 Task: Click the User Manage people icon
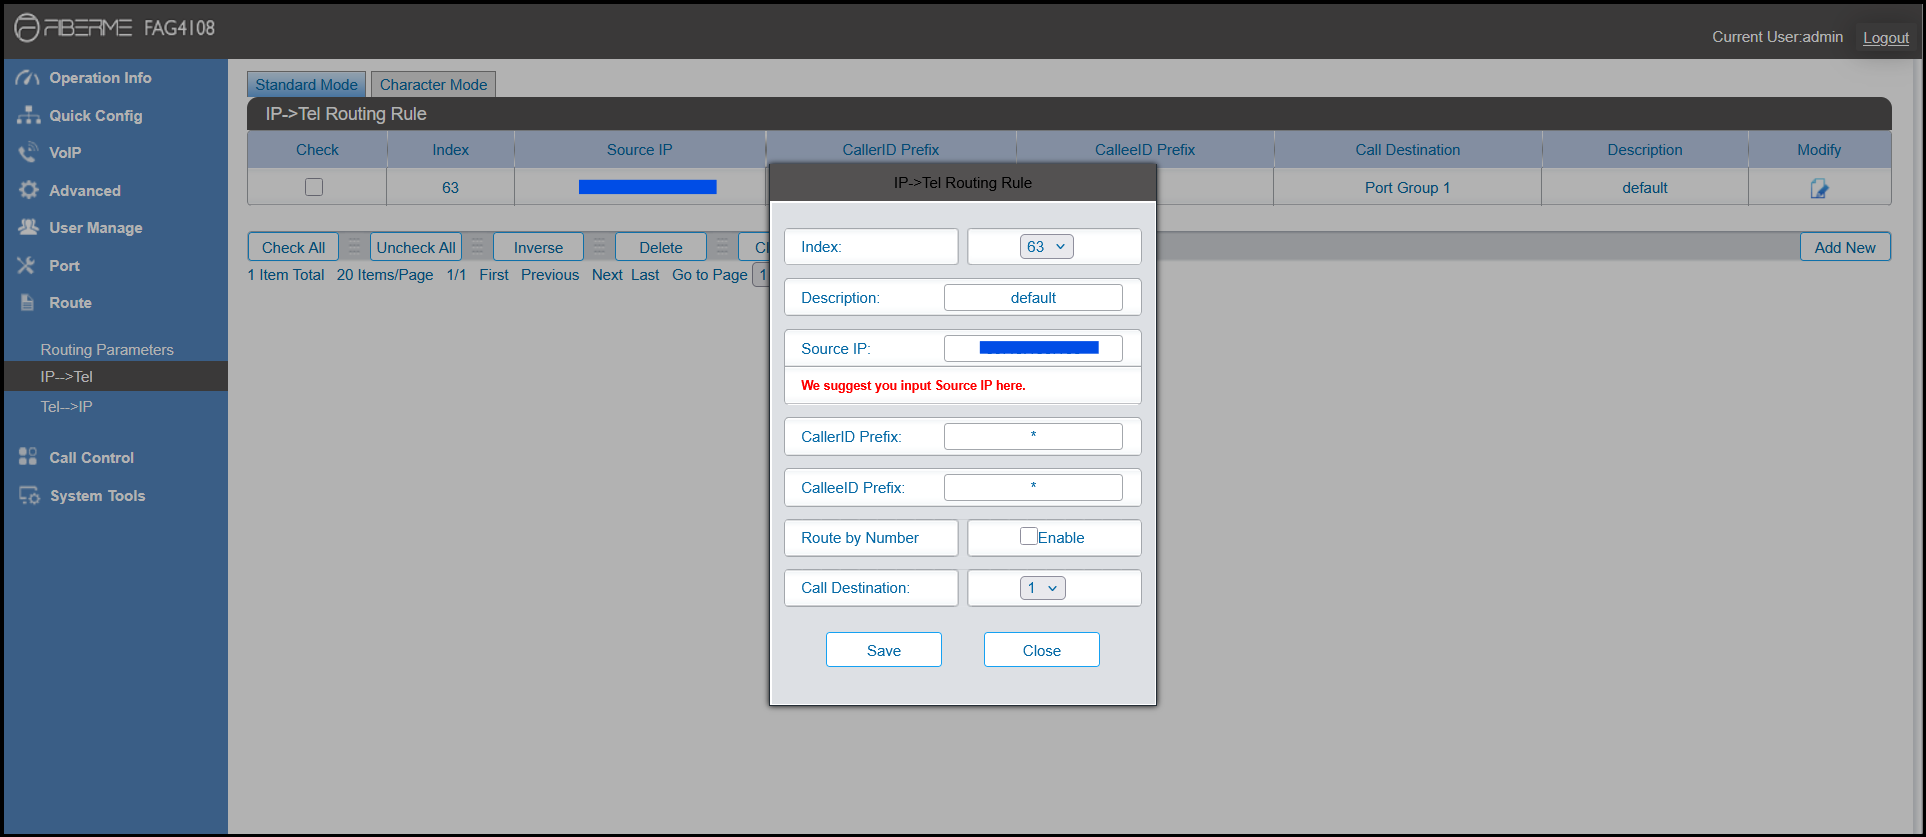click(28, 227)
